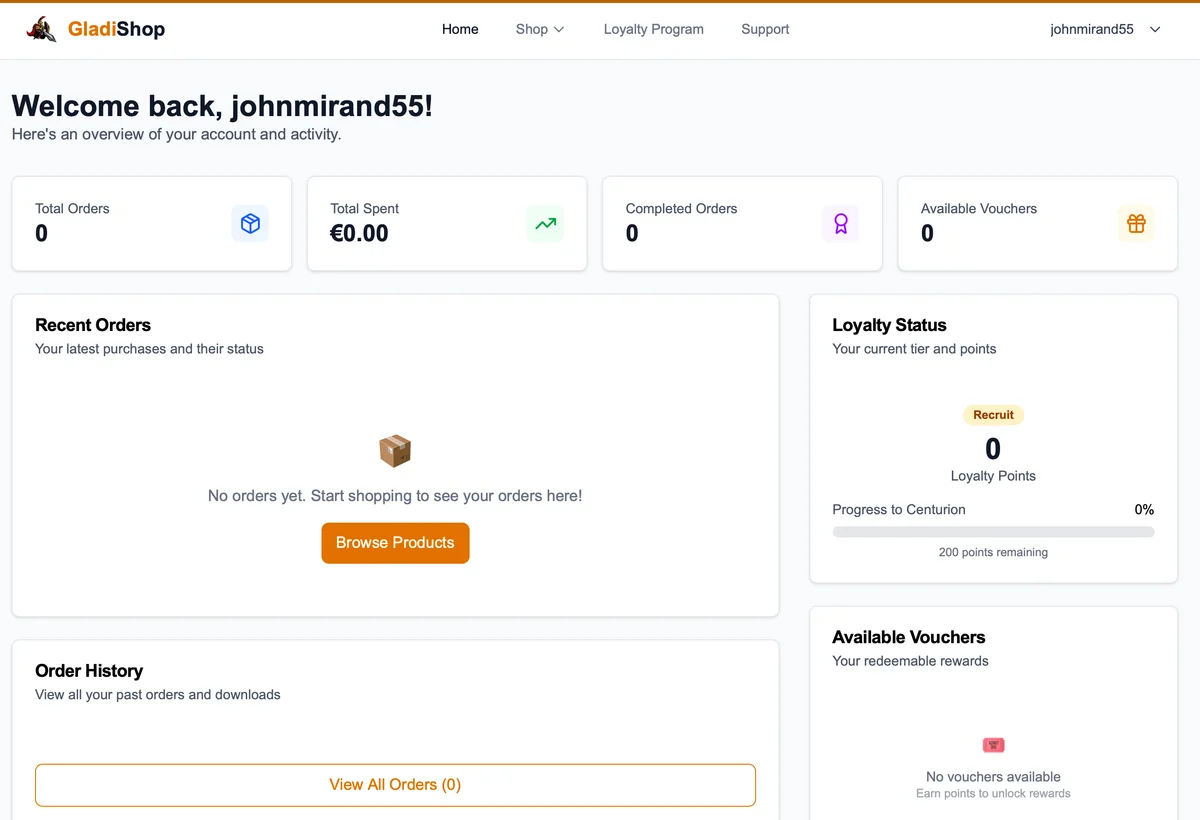Click the Recruit tier badge

pos(993,415)
